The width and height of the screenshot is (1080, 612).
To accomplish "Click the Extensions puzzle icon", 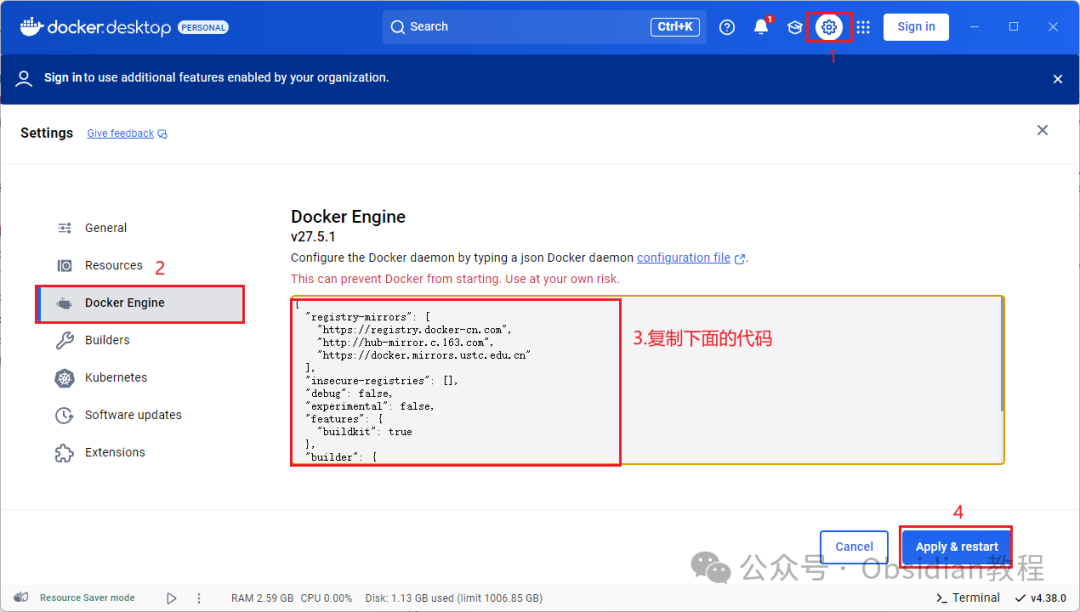I will coord(65,452).
